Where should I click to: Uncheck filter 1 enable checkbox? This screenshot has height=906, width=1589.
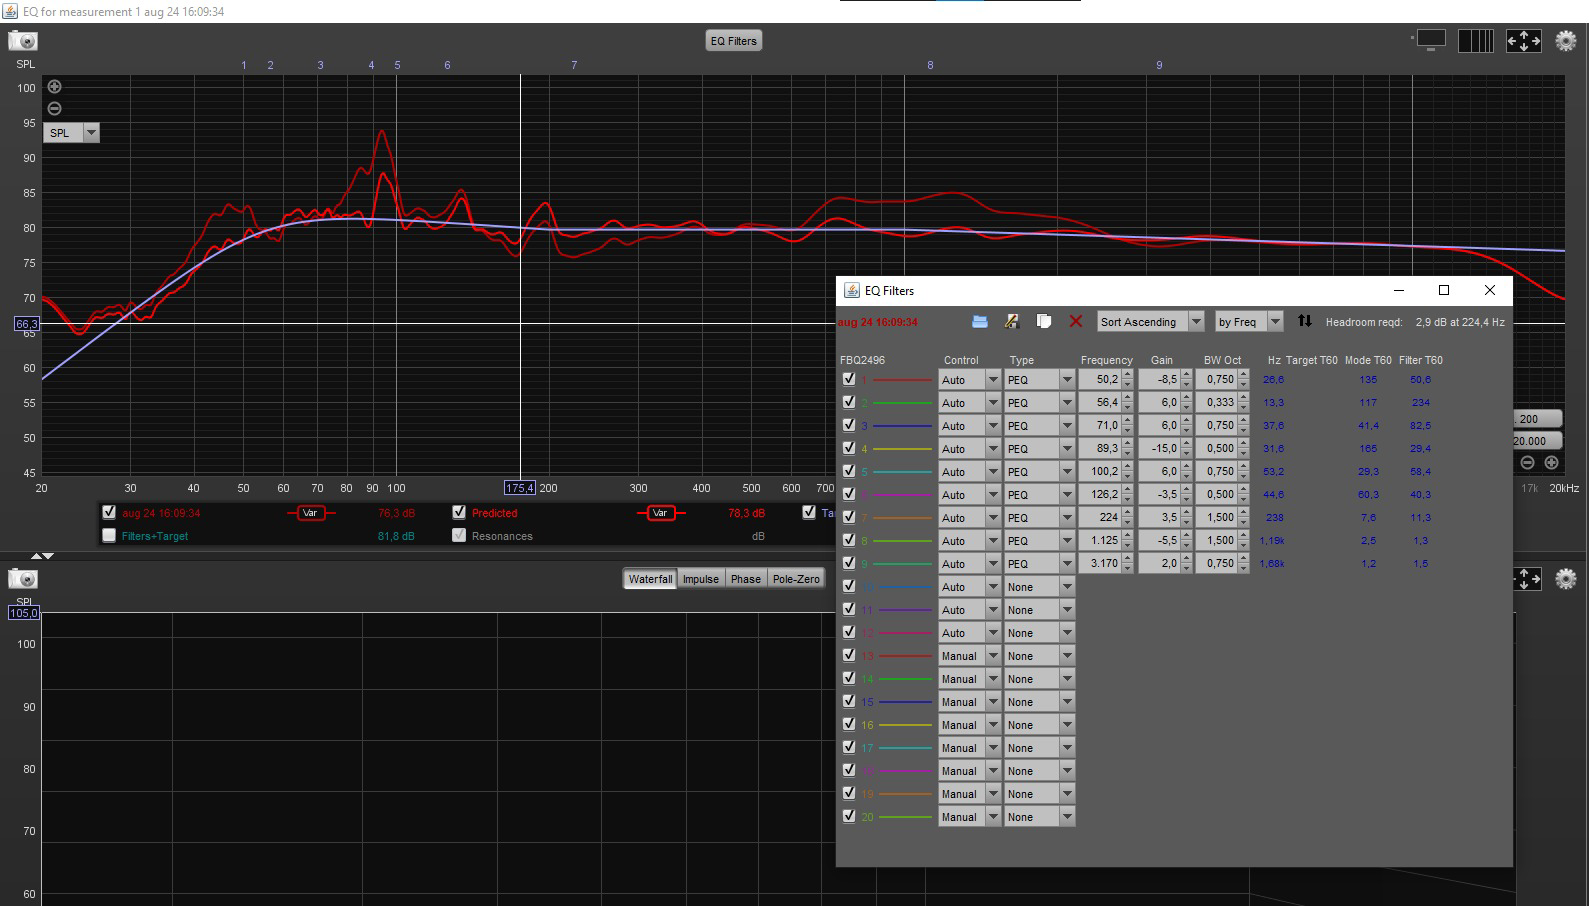click(x=849, y=379)
